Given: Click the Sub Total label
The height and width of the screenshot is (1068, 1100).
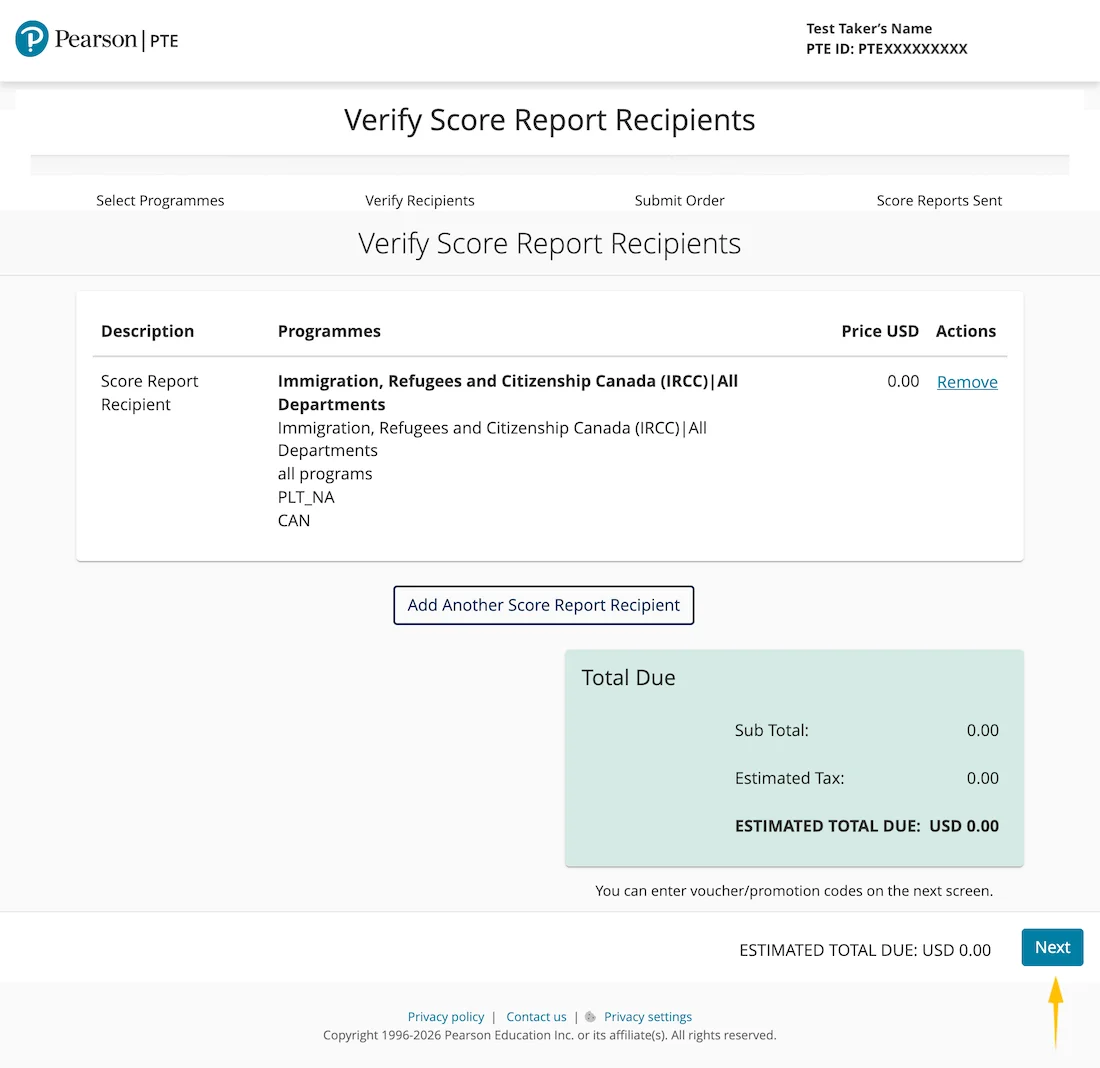Looking at the screenshot, I should click(x=771, y=730).
